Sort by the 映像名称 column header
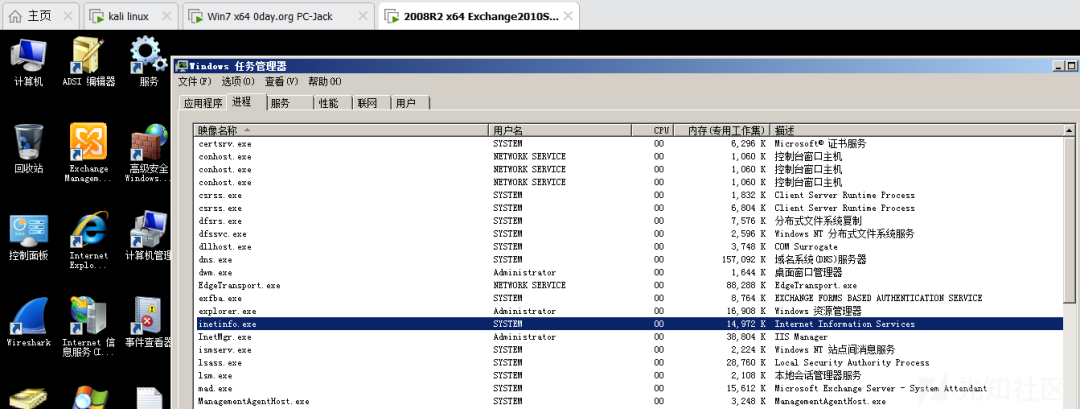This screenshot has height=409, width=1080. tap(342, 130)
